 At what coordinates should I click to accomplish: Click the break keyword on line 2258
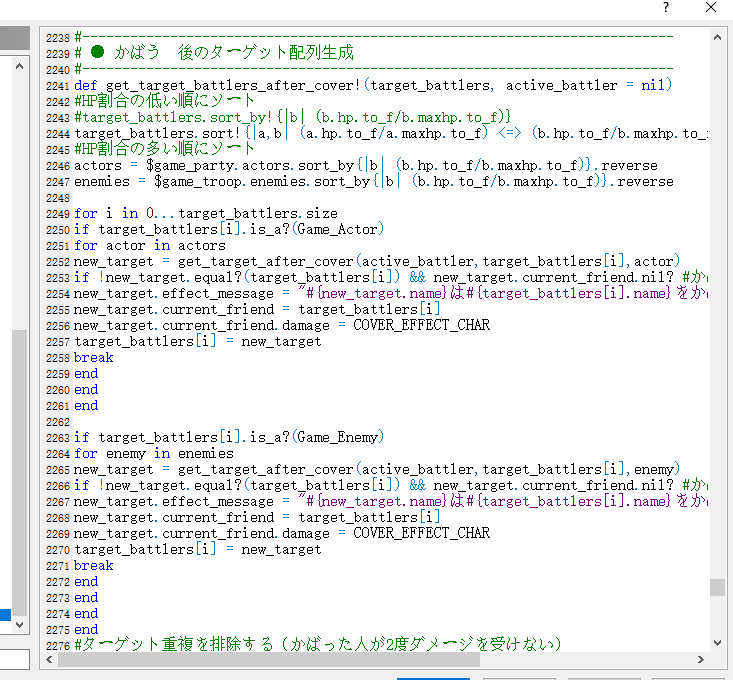click(x=93, y=358)
